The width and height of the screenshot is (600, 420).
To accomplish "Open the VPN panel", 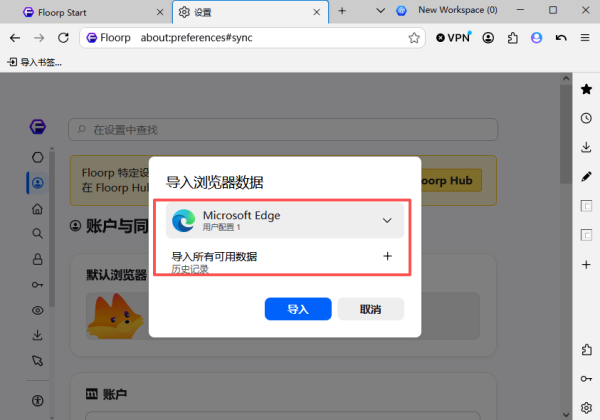I will [453, 38].
